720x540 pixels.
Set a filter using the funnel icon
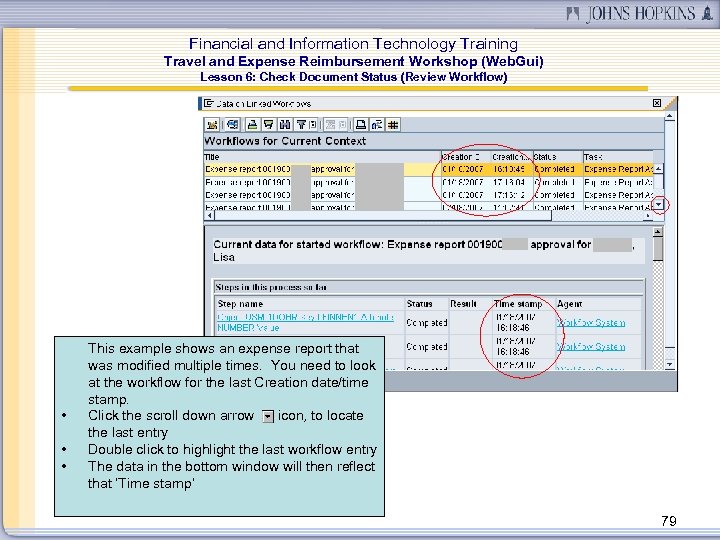(301, 124)
